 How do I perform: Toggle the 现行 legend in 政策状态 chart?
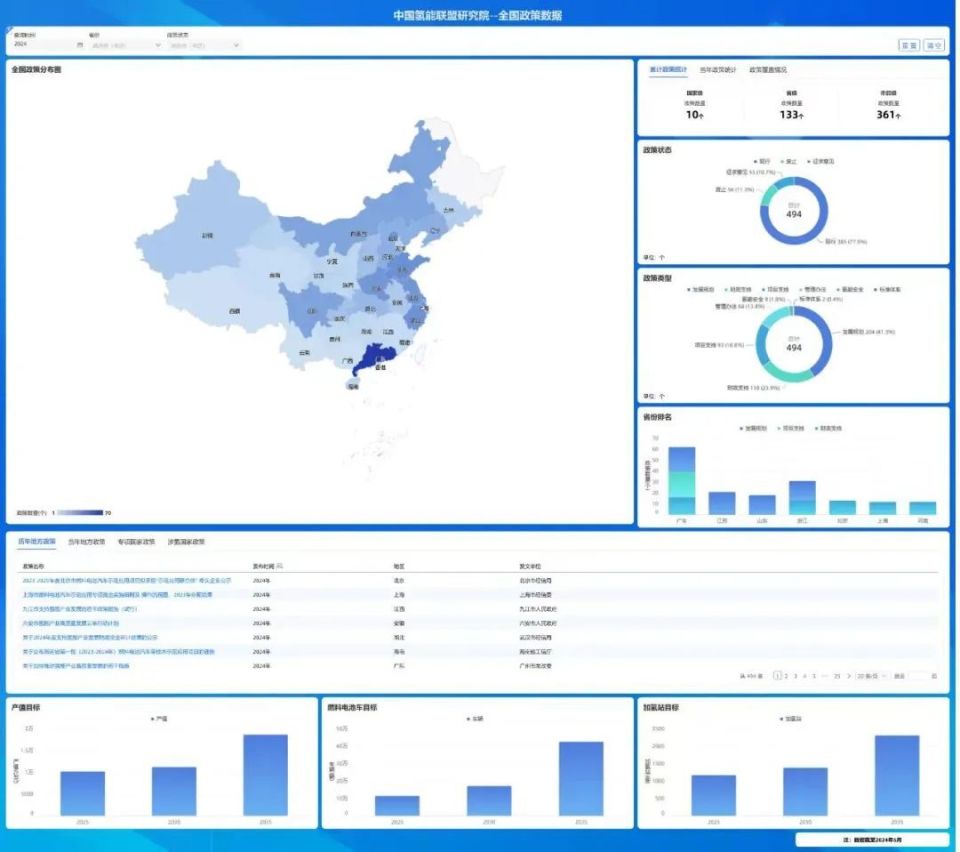762,162
